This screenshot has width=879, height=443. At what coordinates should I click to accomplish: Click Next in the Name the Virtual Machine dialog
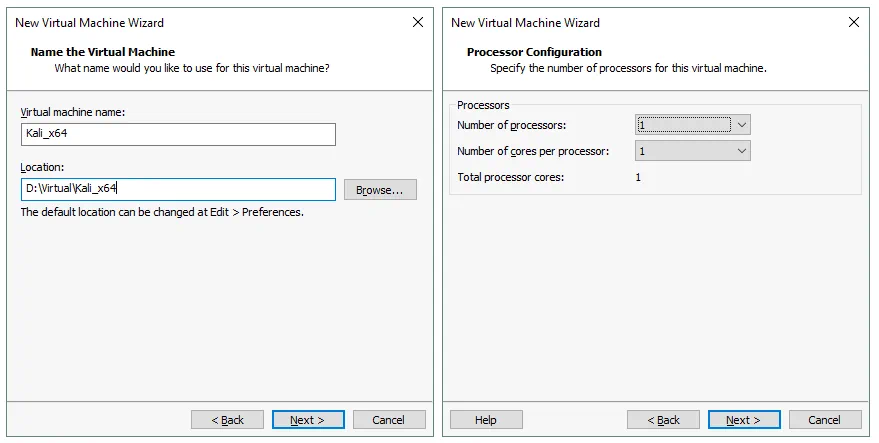(308, 420)
